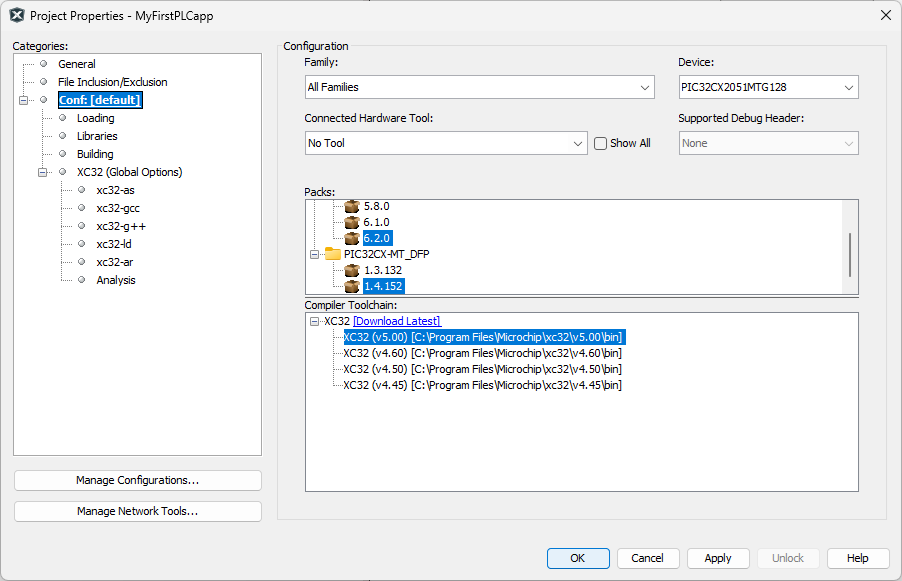The height and width of the screenshot is (581, 902).
Task: Open the Connected Hardware Tool dropdown
Action: click(x=577, y=143)
